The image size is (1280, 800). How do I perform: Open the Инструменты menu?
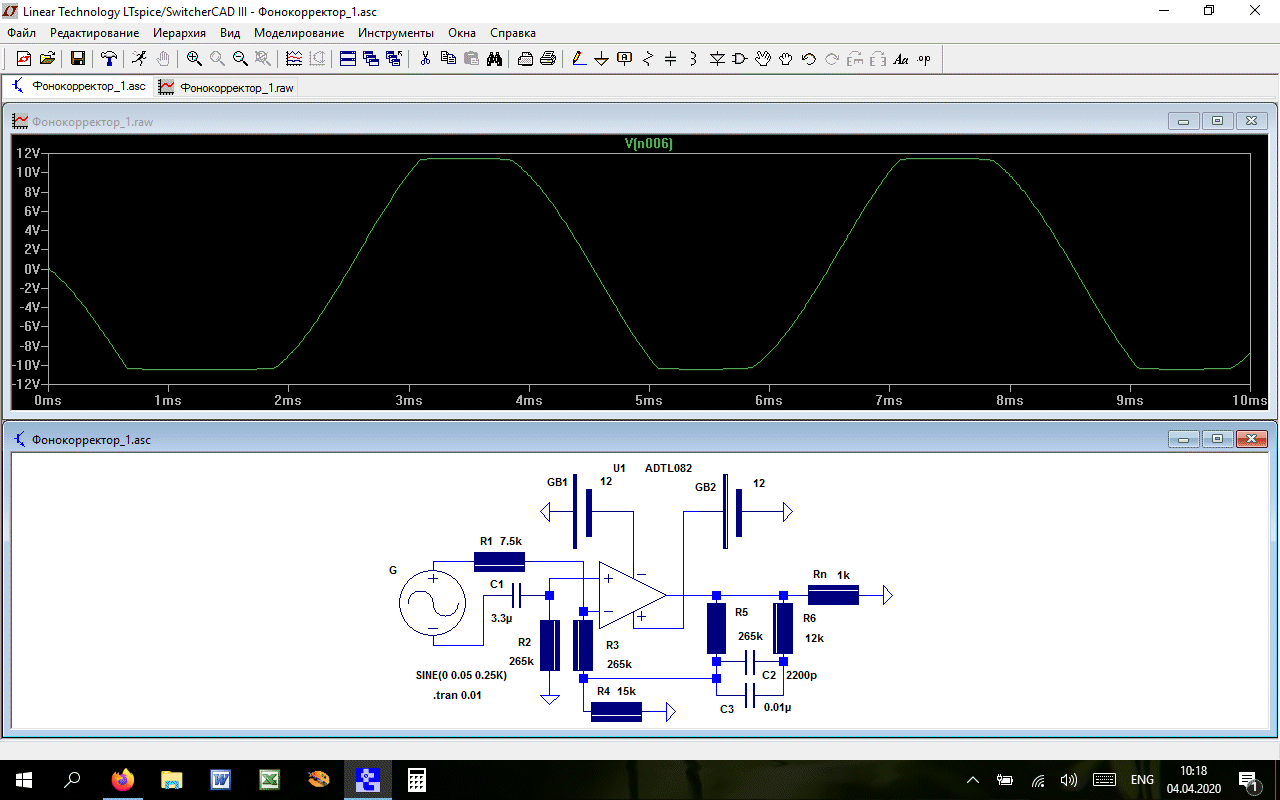coord(396,33)
